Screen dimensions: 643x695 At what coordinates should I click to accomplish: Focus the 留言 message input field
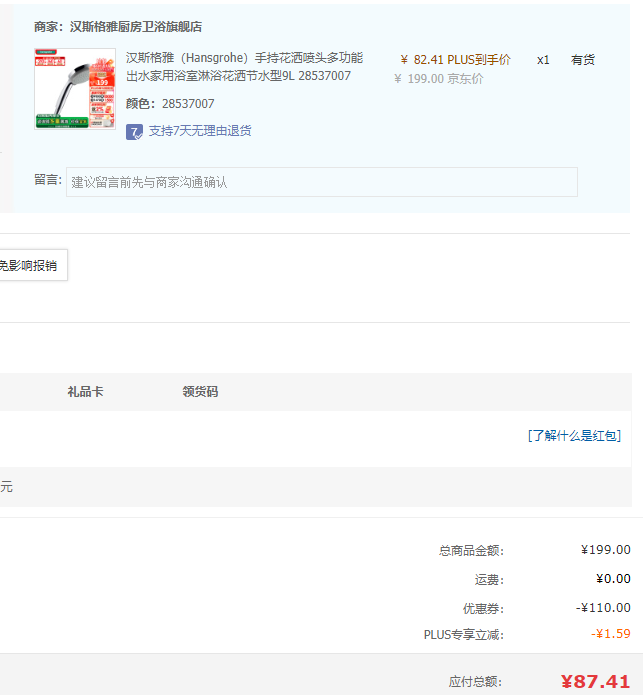click(x=322, y=182)
